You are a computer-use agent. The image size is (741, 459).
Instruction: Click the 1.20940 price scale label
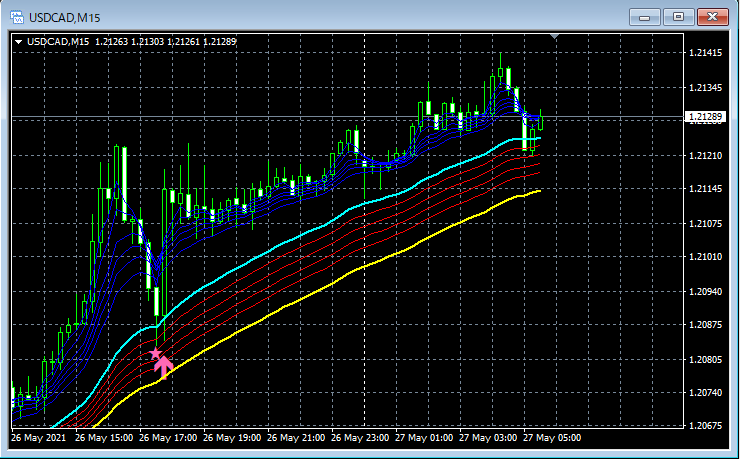coord(706,292)
